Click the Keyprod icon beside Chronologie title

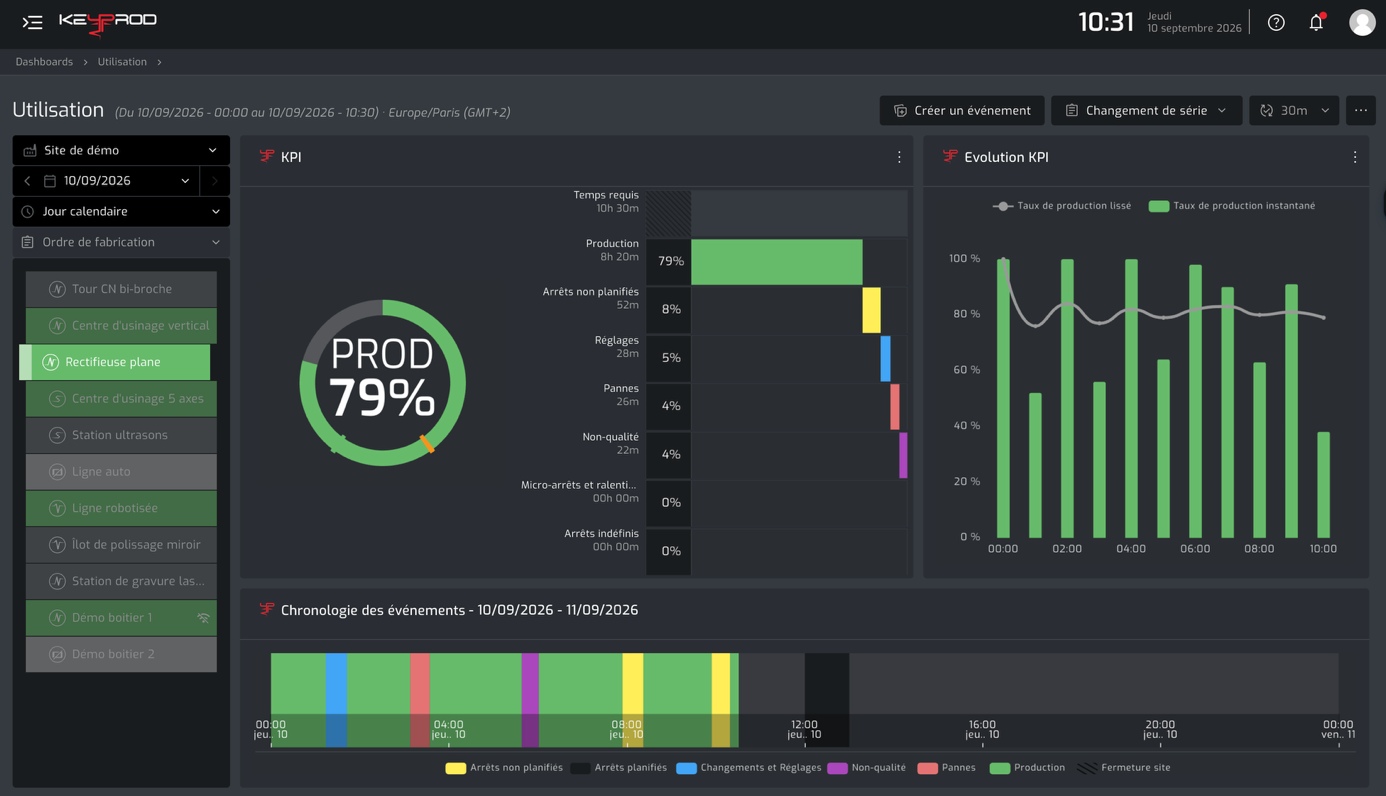266,609
